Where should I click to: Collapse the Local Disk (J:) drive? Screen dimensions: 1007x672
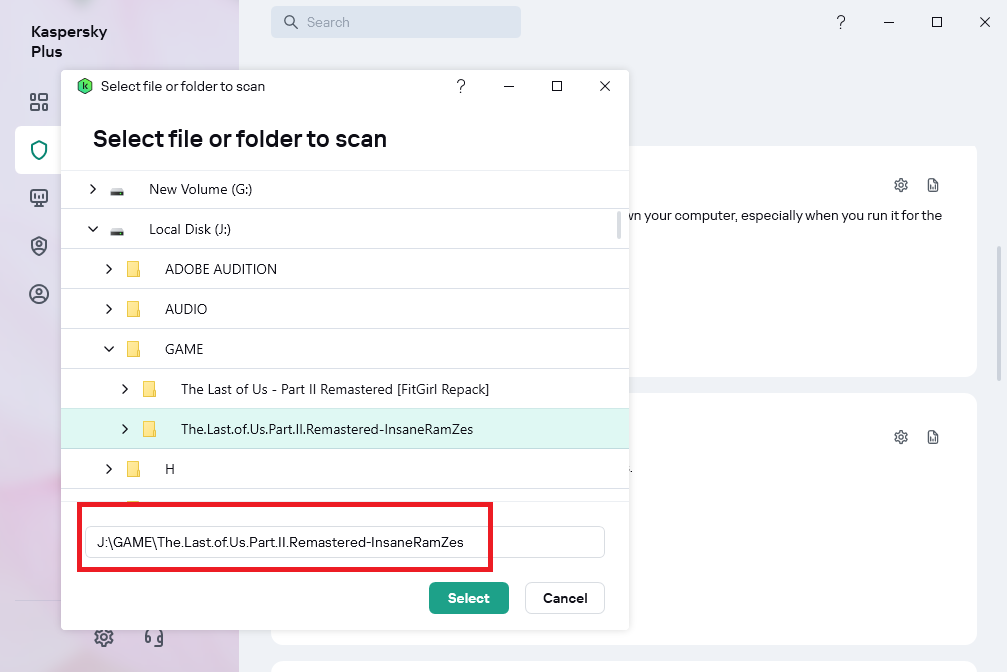pos(93,229)
